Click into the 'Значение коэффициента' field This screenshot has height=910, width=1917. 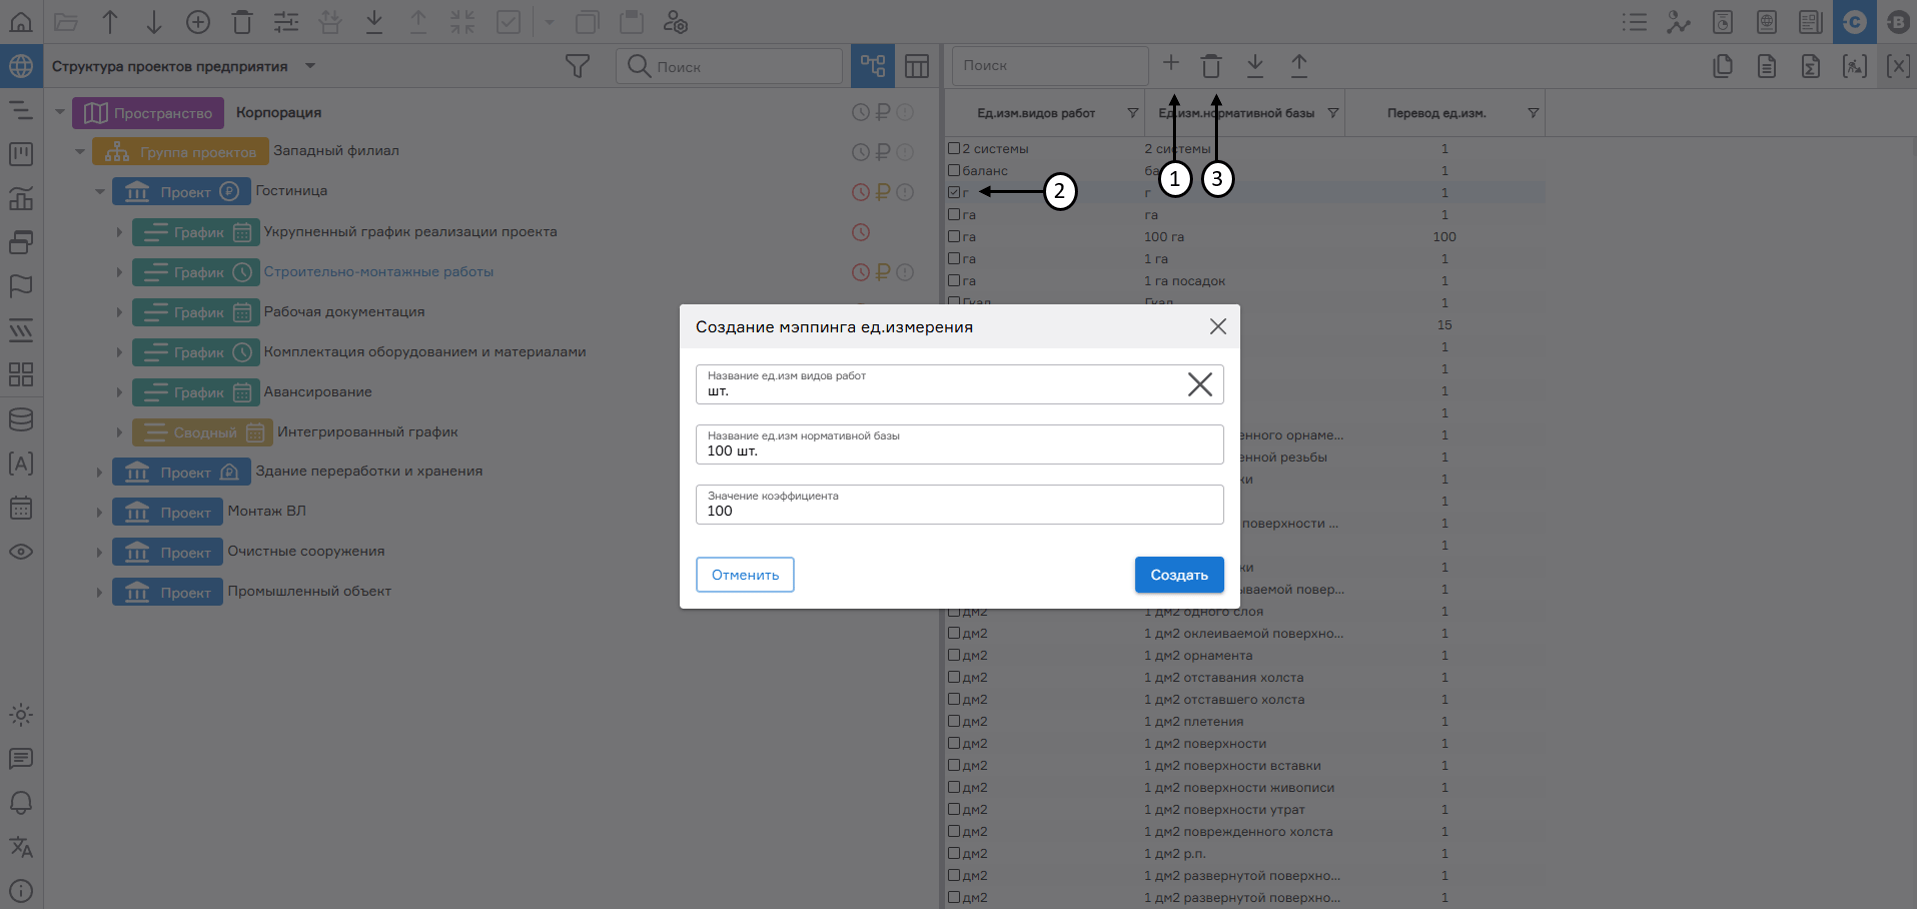point(959,510)
